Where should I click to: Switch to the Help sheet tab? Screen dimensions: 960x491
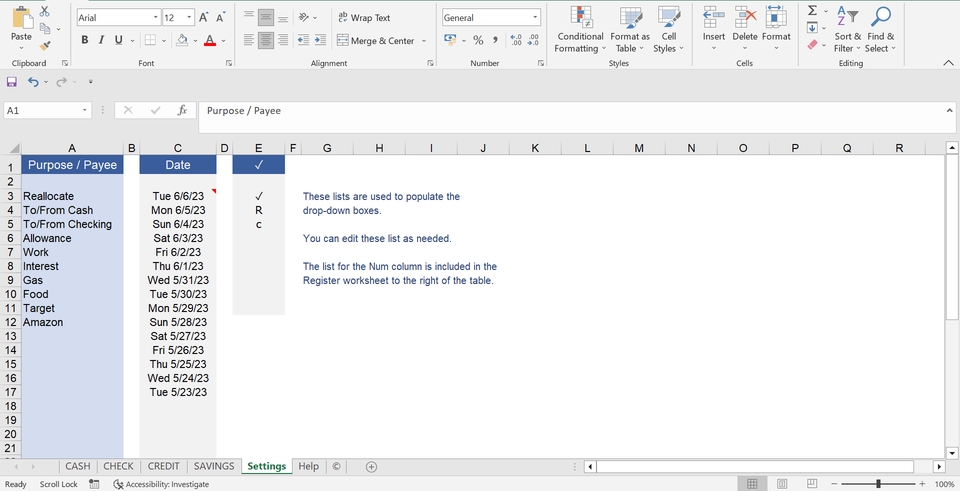click(309, 467)
